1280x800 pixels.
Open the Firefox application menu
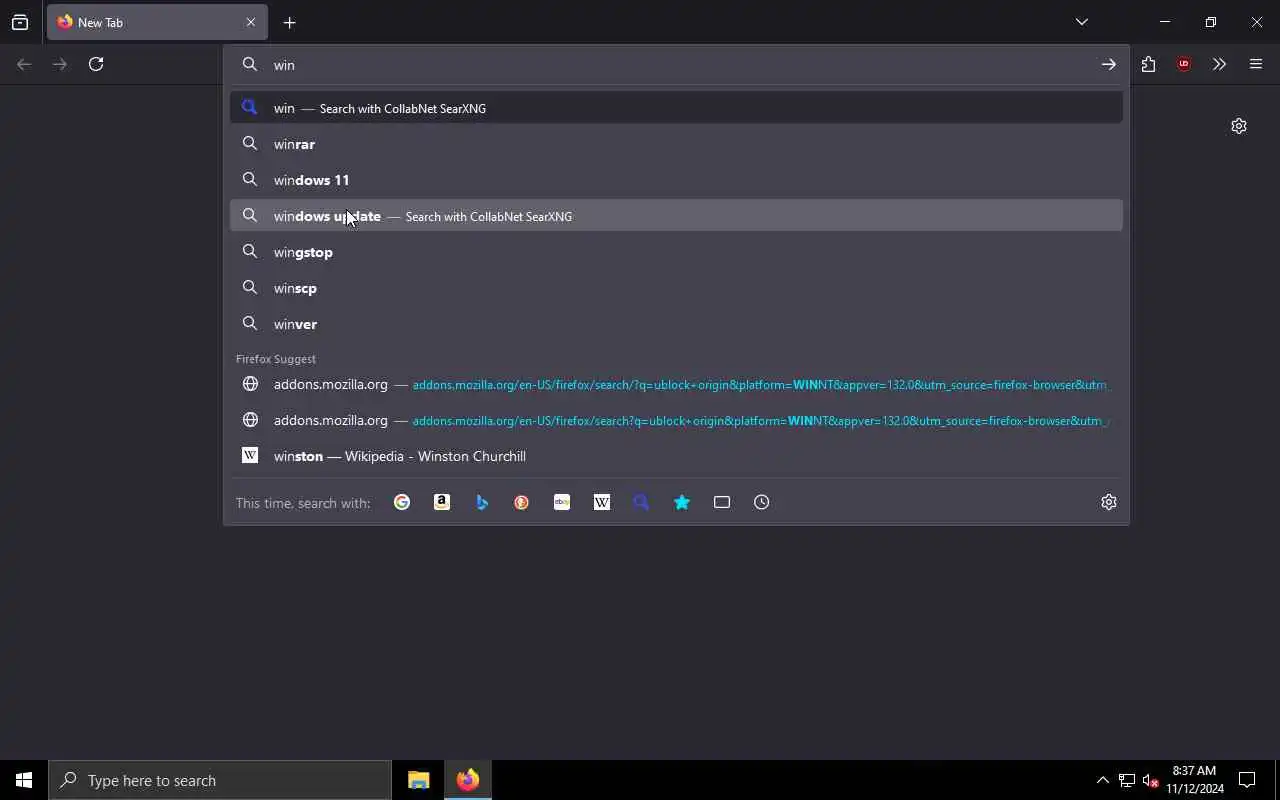(1256, 64)
